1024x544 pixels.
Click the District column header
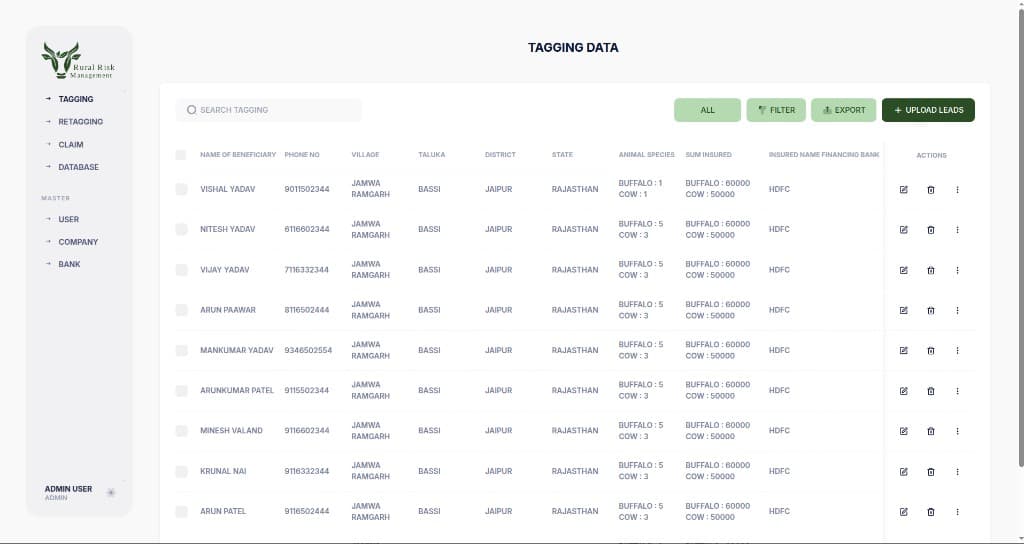500,155
